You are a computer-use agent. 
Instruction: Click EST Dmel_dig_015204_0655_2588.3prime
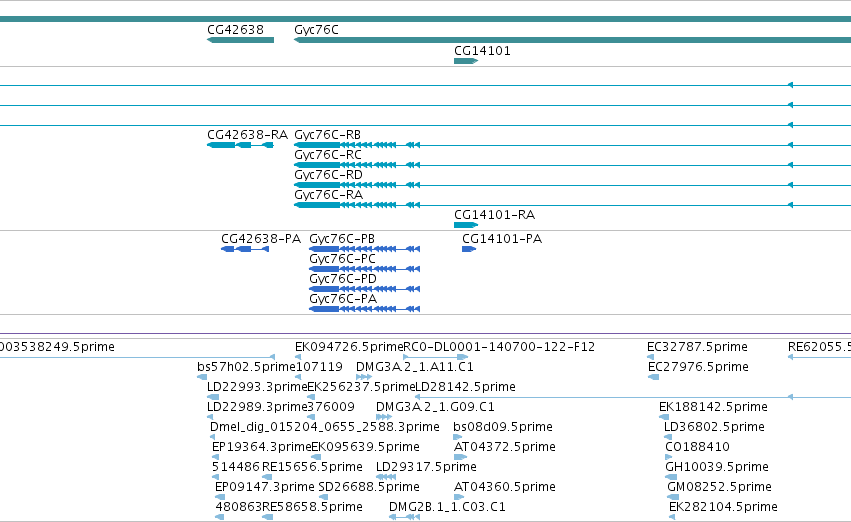pos(325,427)
